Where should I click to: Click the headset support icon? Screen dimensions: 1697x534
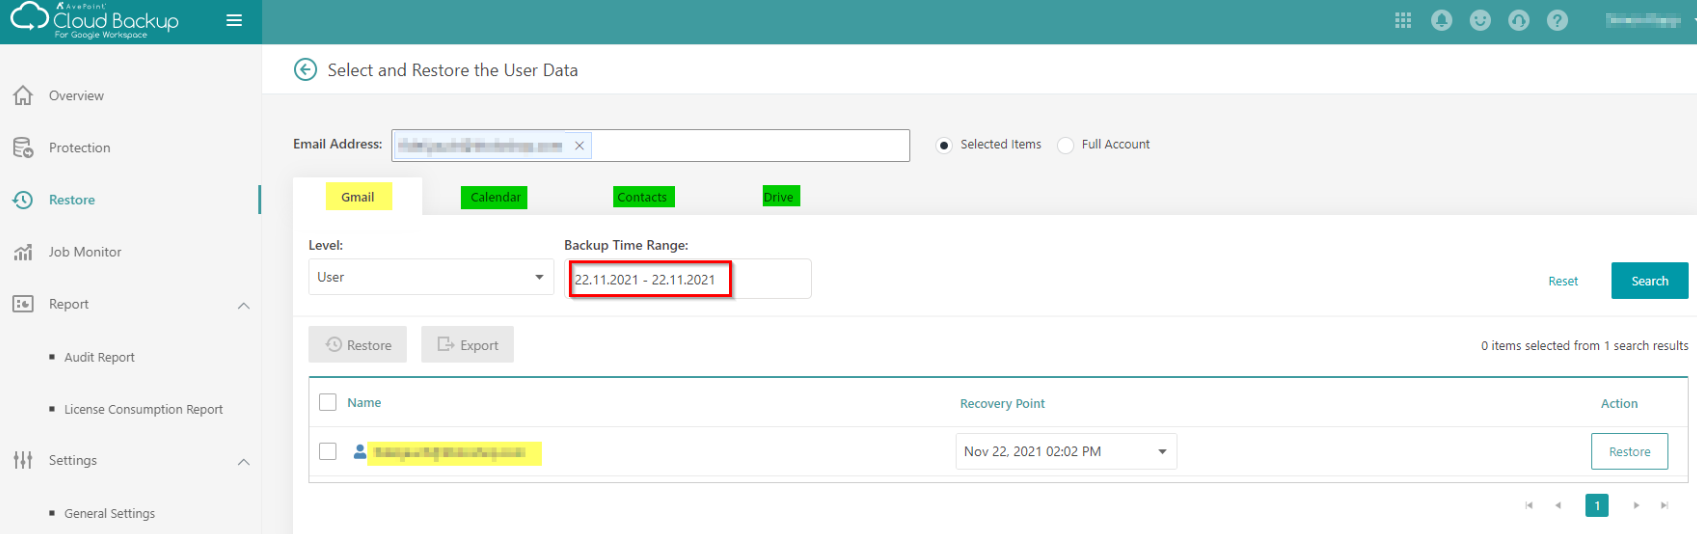tap(1518, 21)
